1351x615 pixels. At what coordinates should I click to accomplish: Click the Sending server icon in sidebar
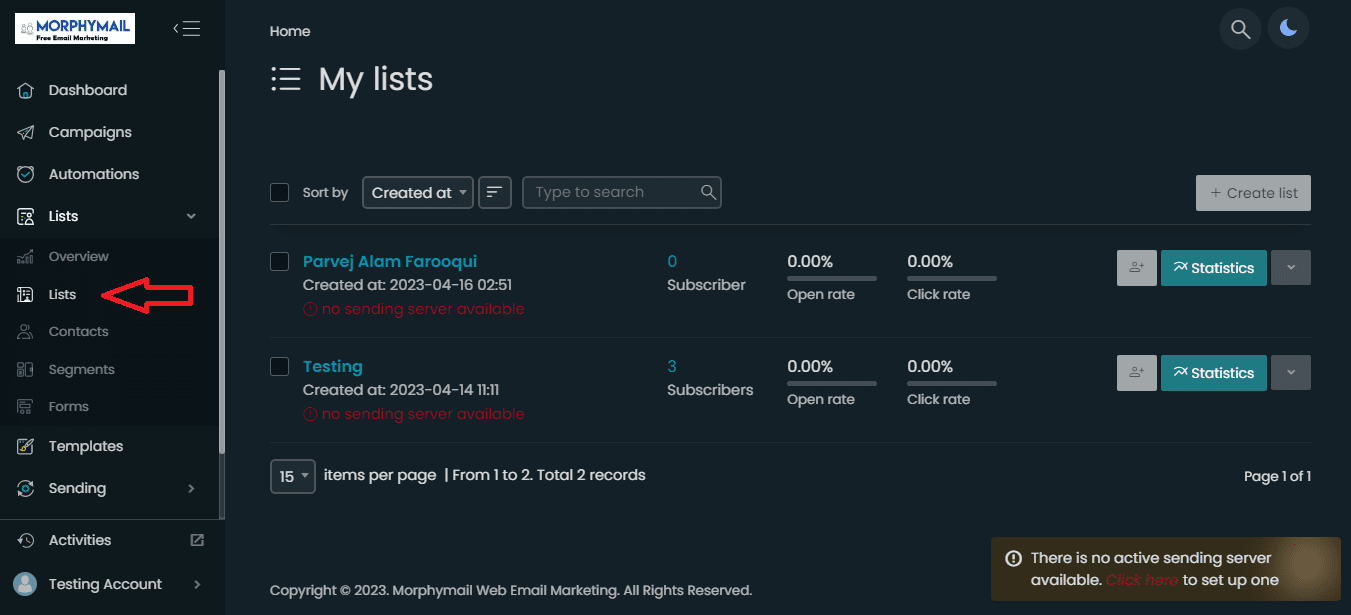pyautogui.click(x=27, y=488)
